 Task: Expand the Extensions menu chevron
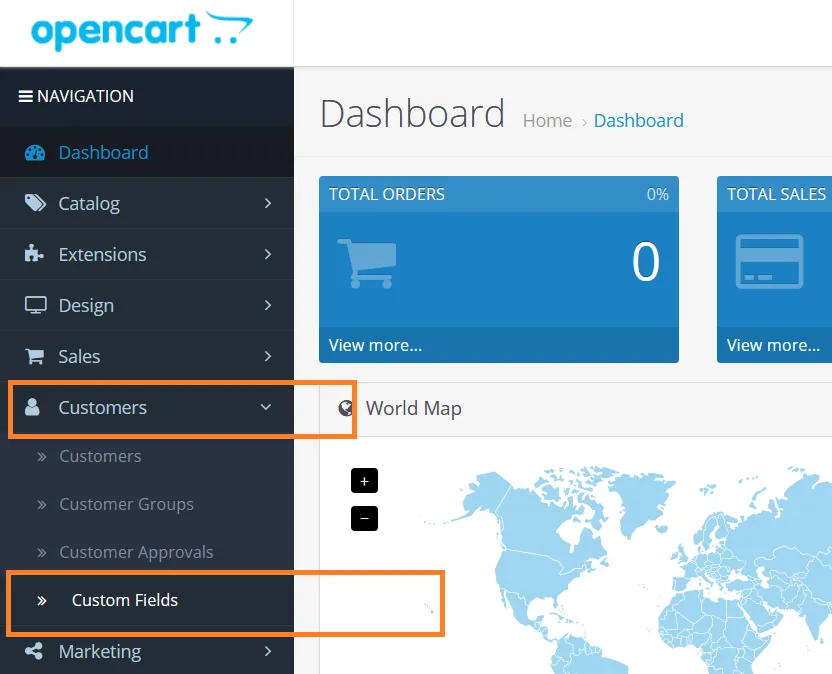[x=268, y=254]
